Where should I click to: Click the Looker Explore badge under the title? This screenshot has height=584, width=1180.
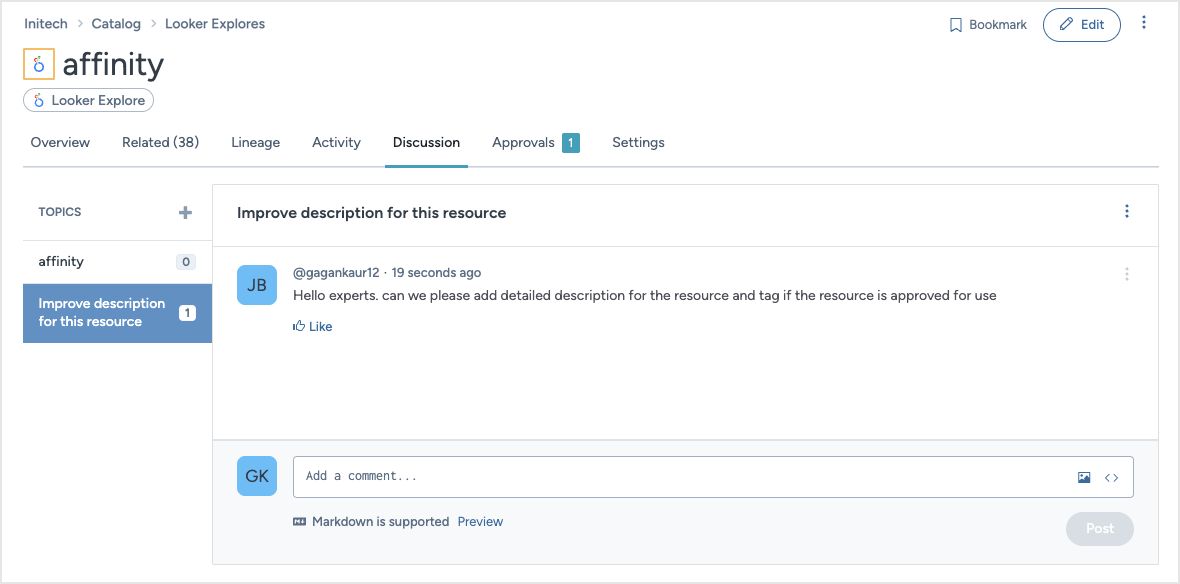pos(88,100)
